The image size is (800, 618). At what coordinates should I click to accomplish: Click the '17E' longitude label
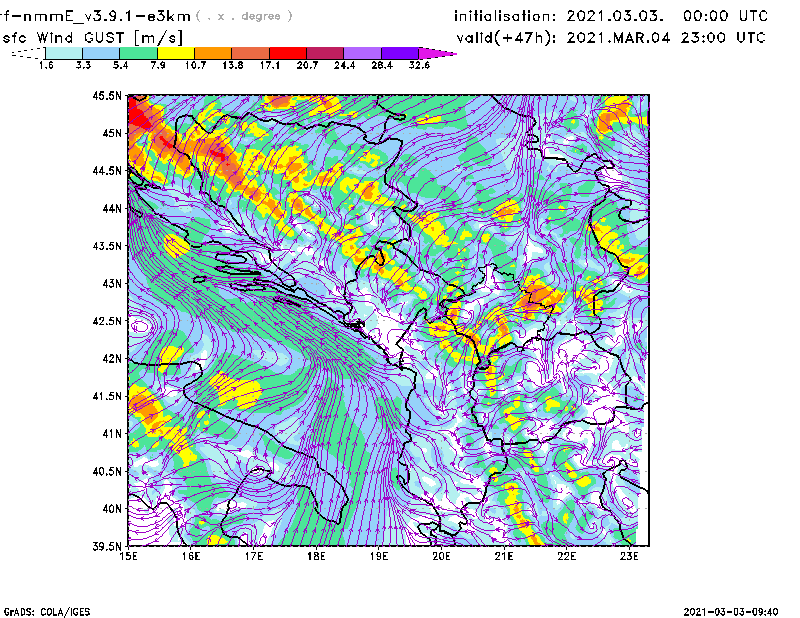pos(254,556)
